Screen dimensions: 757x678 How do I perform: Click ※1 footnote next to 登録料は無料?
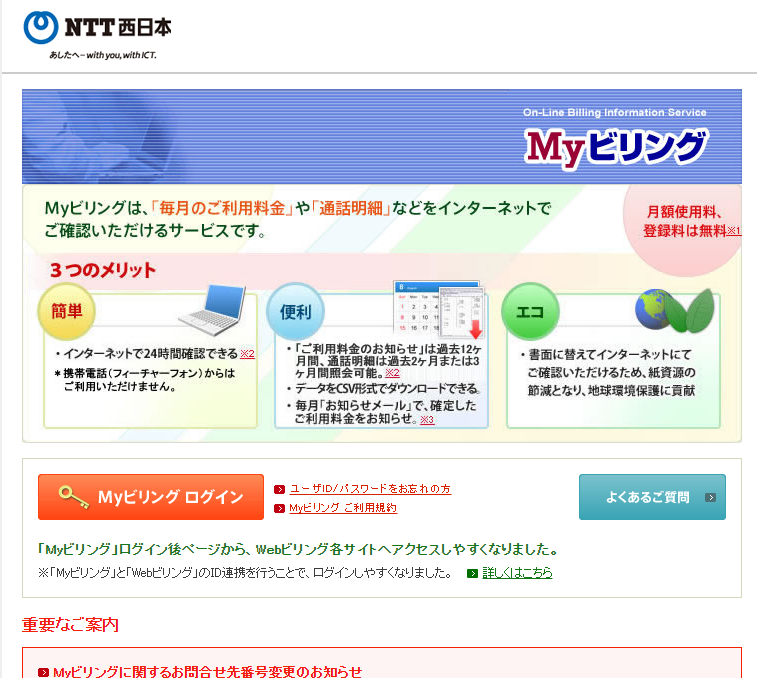(734, 231)
